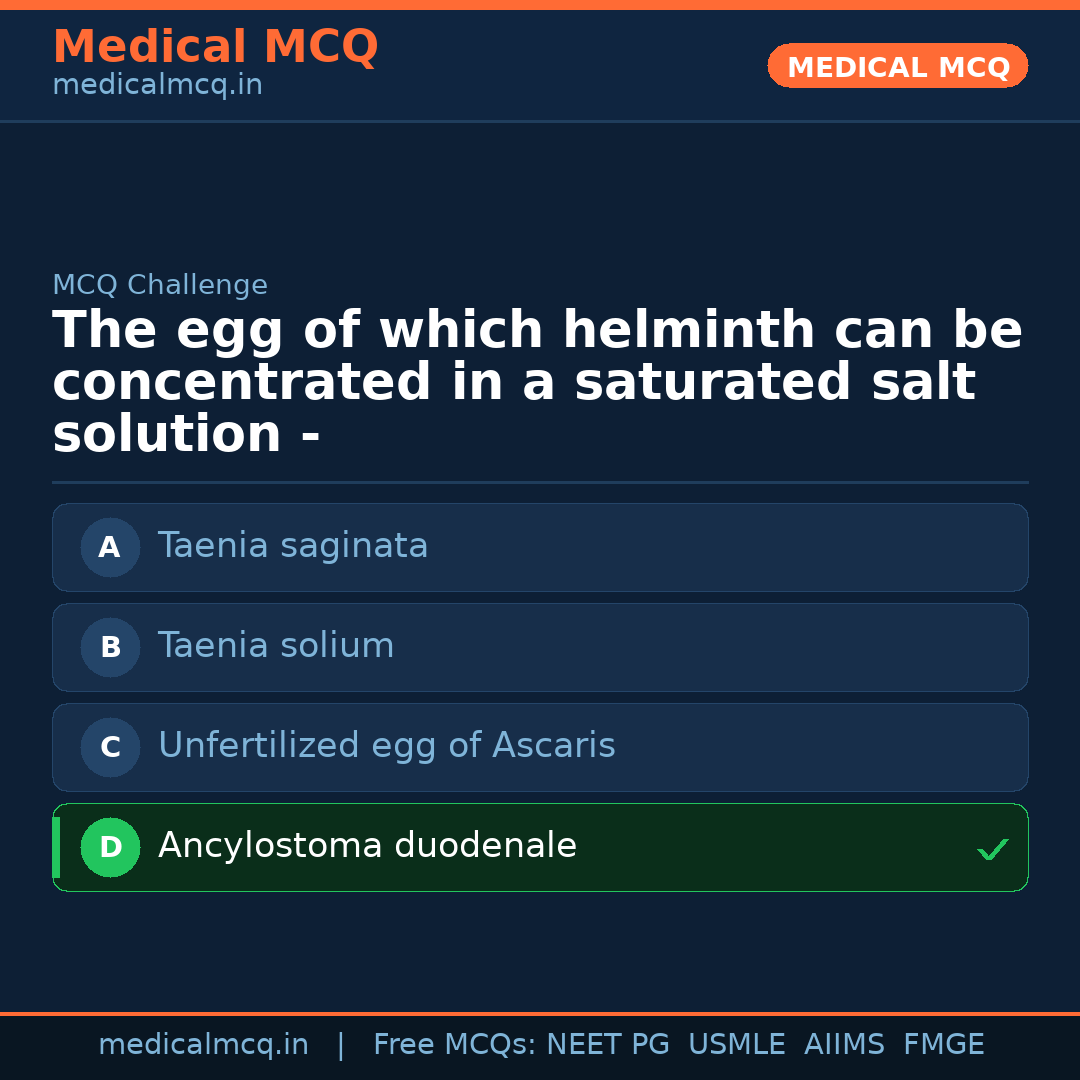Open the medicalmcq.in link in the footer

(203, 1045)
